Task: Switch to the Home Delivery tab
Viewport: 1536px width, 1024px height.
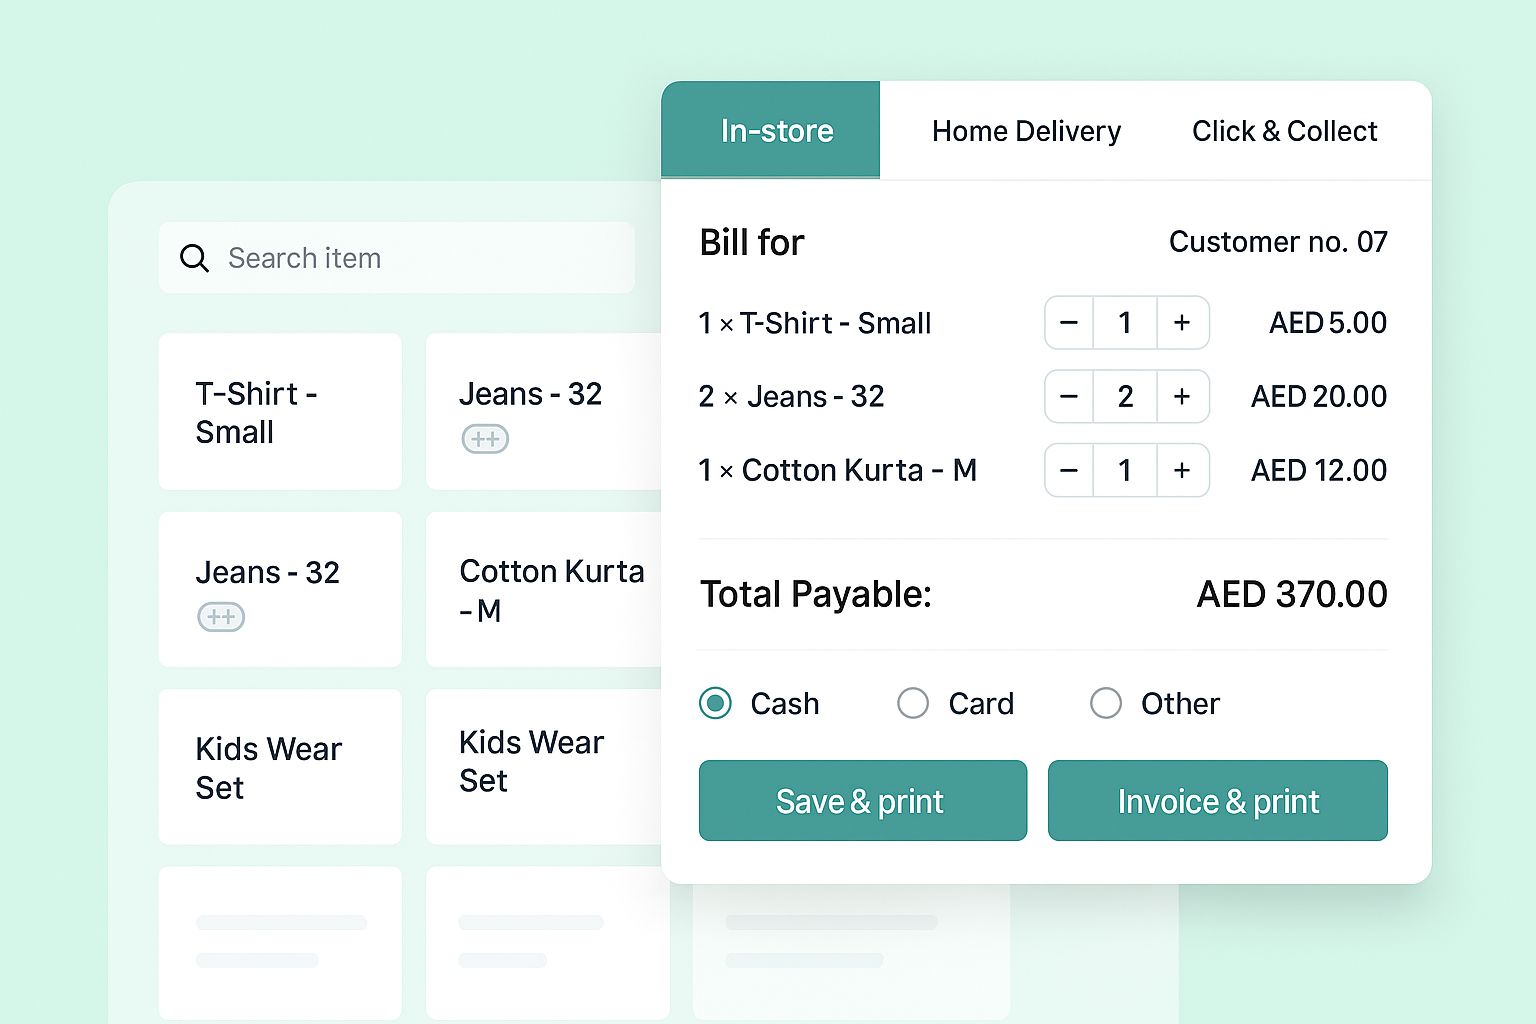Action: coord(1026,130)
